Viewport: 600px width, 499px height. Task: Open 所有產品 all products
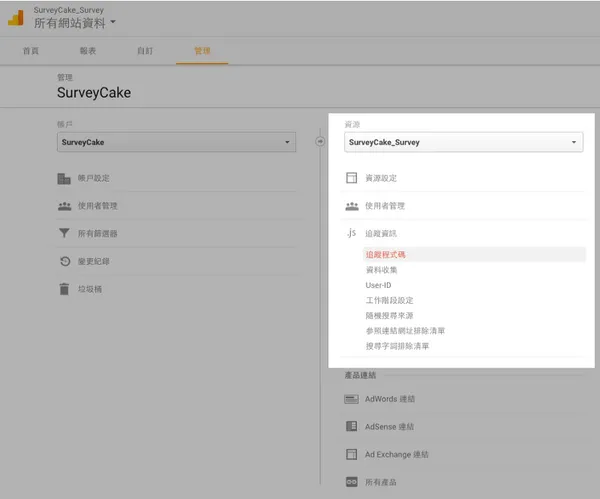pos(381,482)
